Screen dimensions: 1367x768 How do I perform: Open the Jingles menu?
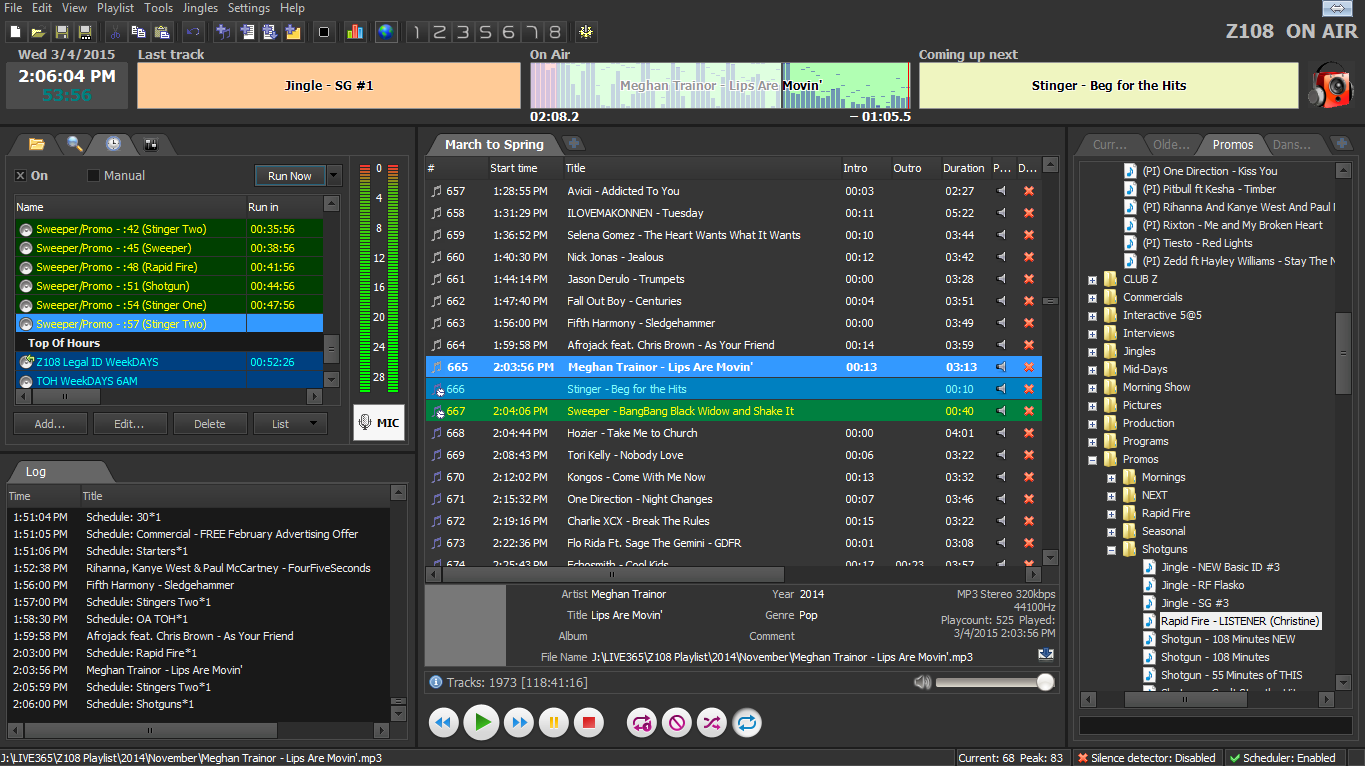(200, 8)
